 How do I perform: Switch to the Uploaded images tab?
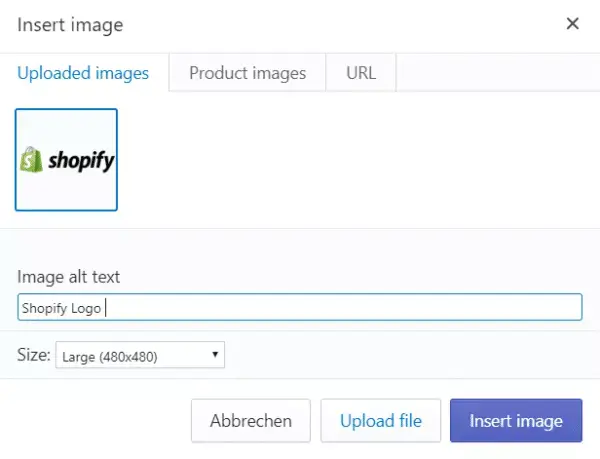tap(83, 73)
